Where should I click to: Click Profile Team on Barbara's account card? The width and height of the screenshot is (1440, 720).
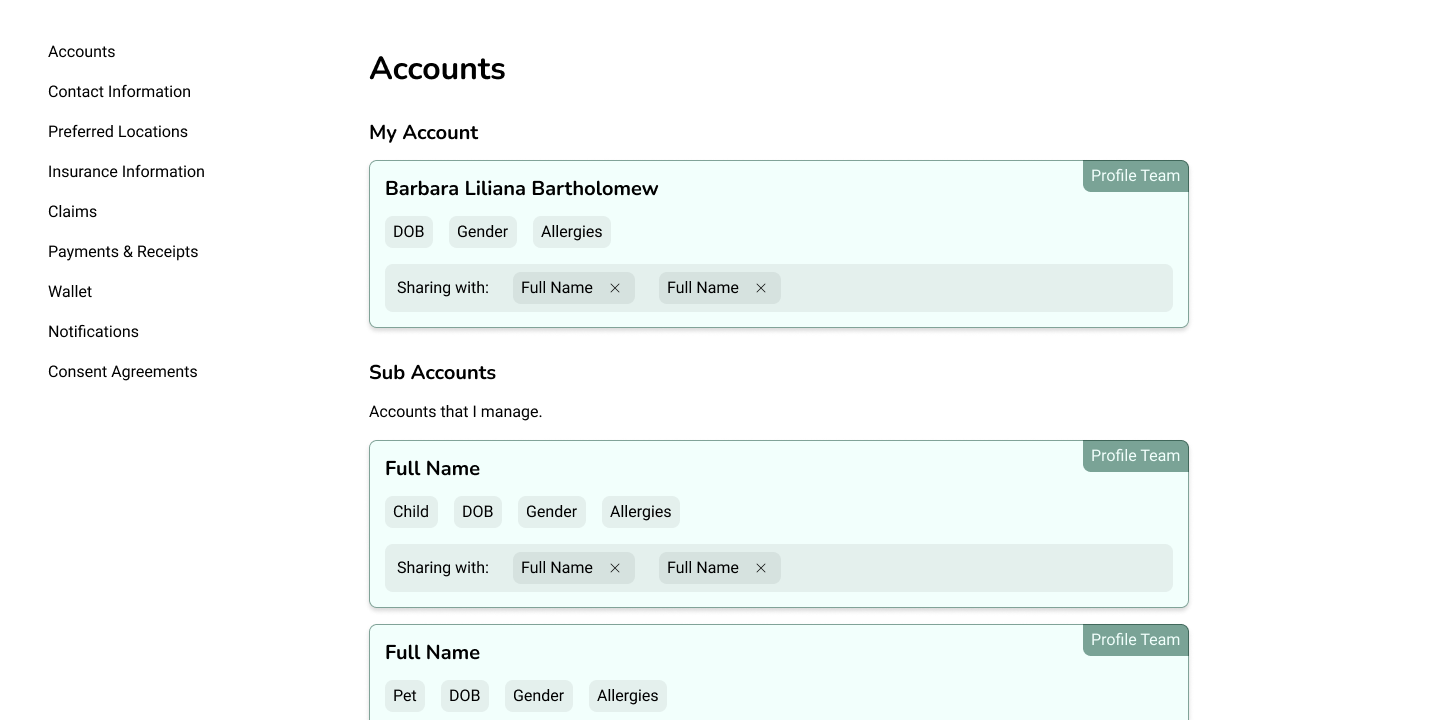1135,176
